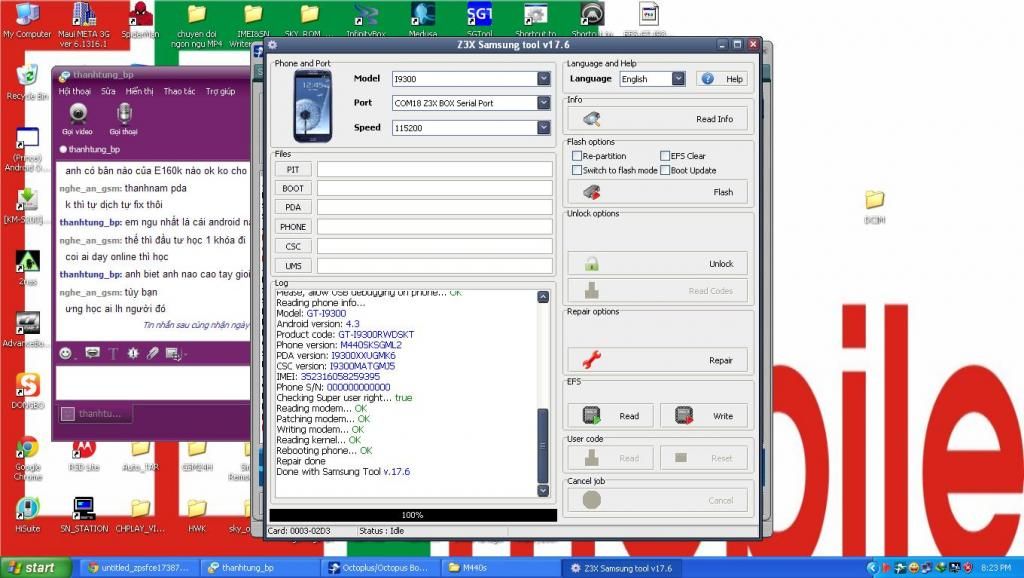Click the PDA file path field
Image resolution: width=1024 pixels, height=578 pixels.
[x=435, y=207]
